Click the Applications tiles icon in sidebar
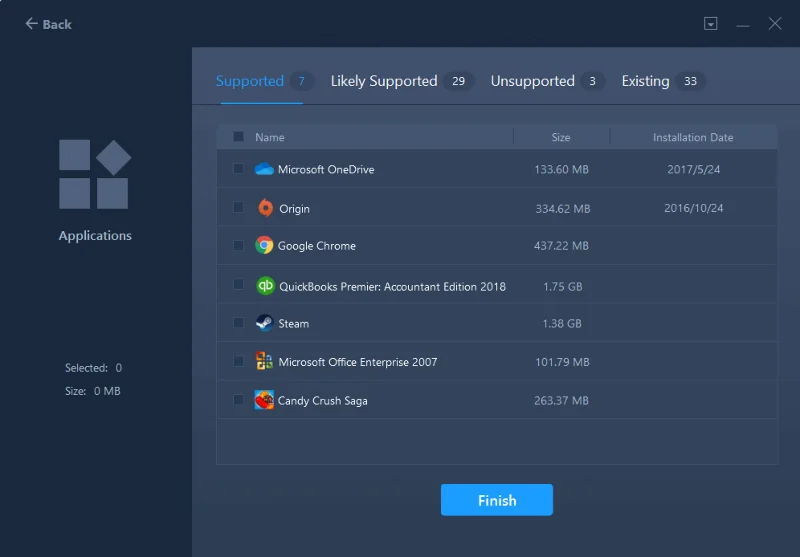 [95, 174]
